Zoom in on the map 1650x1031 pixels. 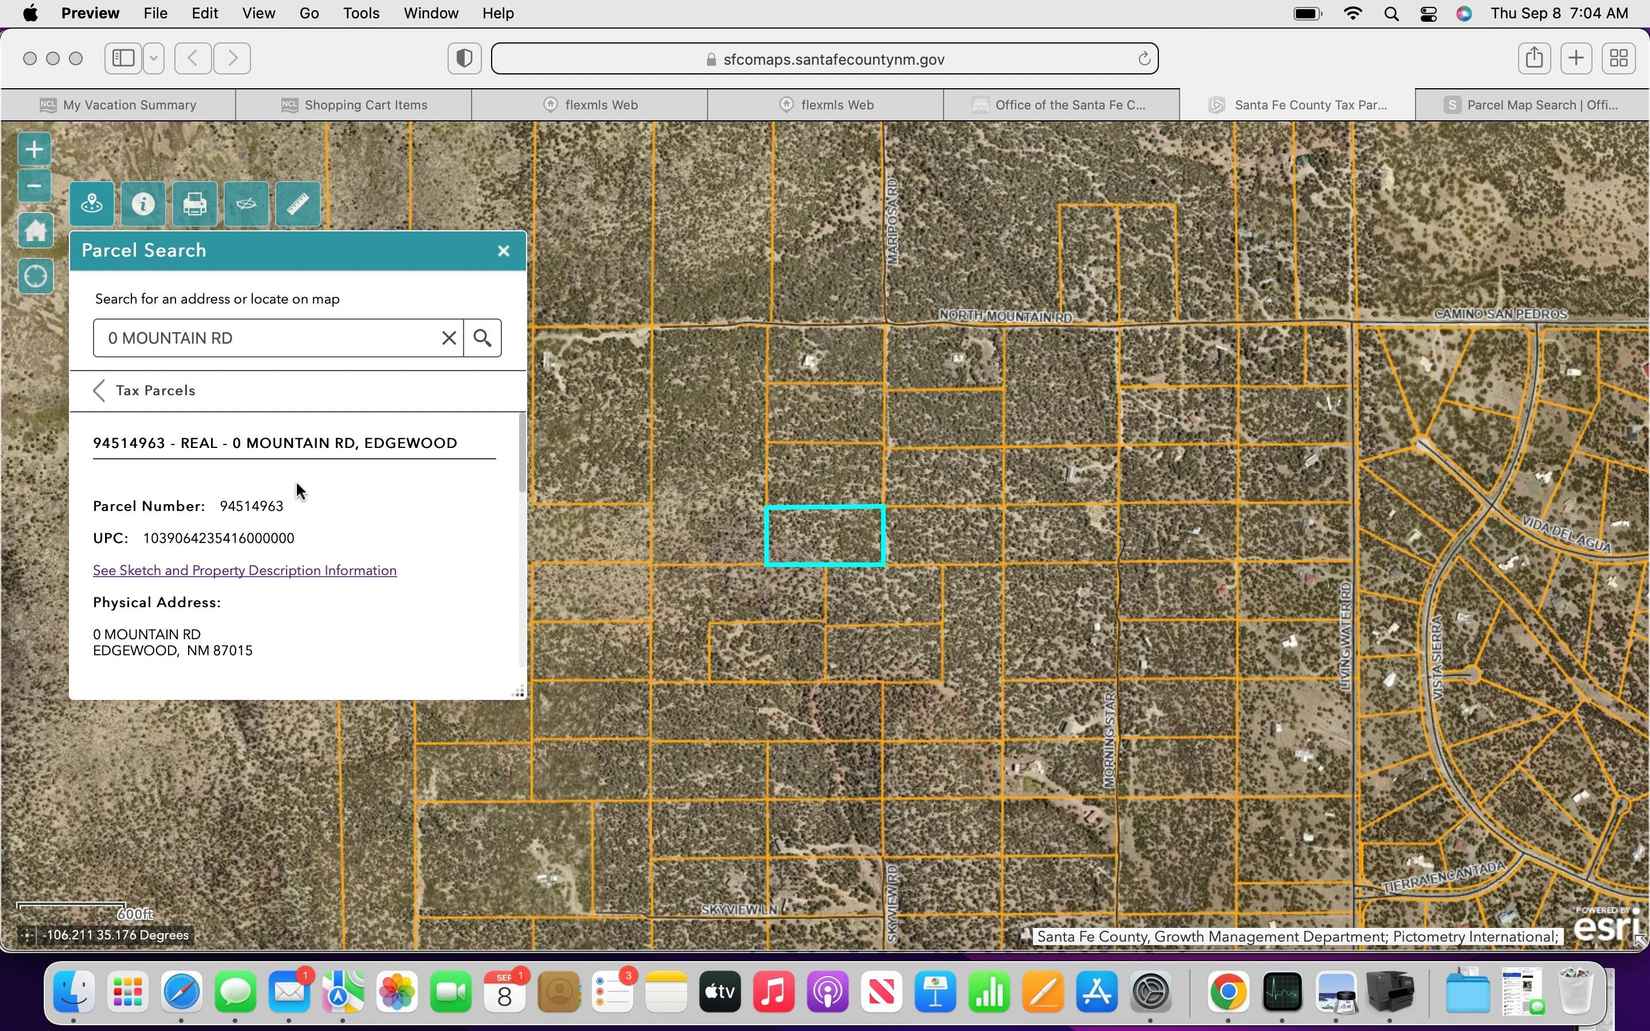[34, 149]
